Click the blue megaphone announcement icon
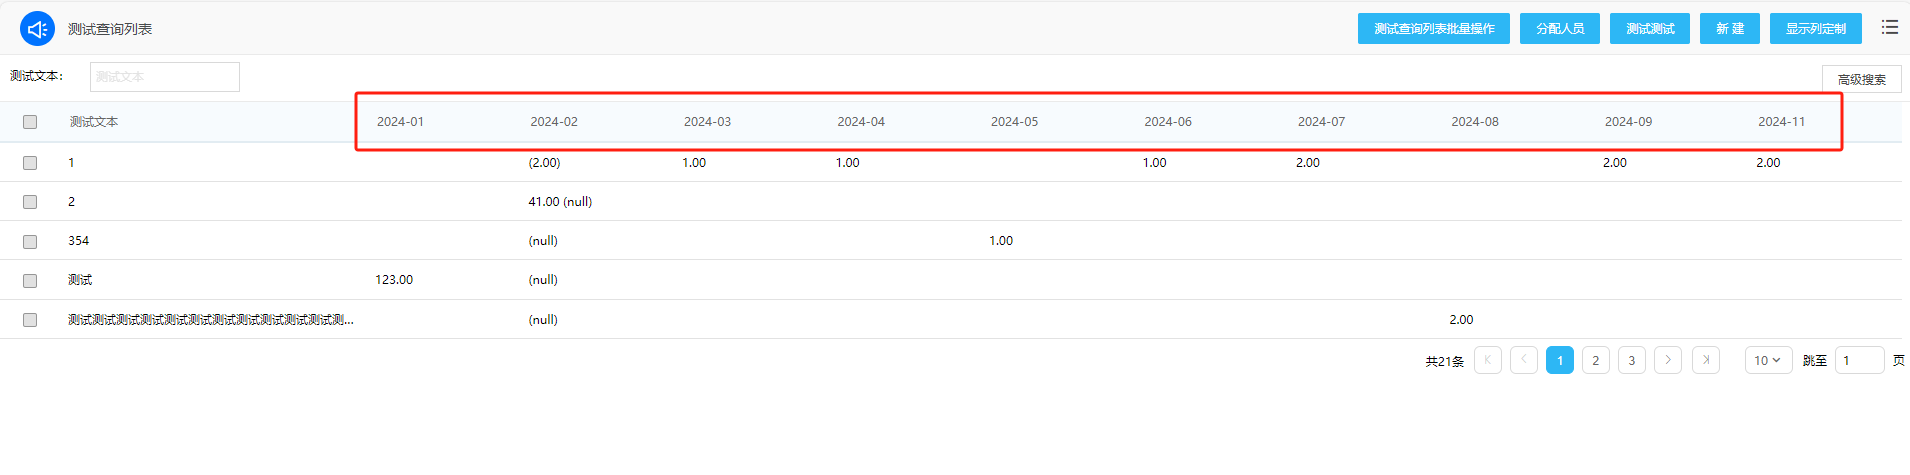The image size is (1910, 475). click(x=37, y=29)
